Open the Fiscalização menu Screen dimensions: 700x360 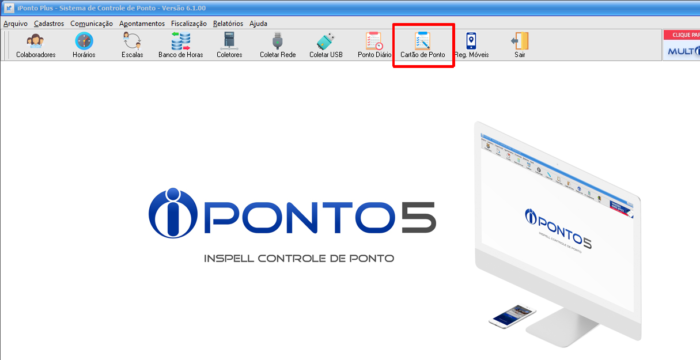[x=189, y=24]
